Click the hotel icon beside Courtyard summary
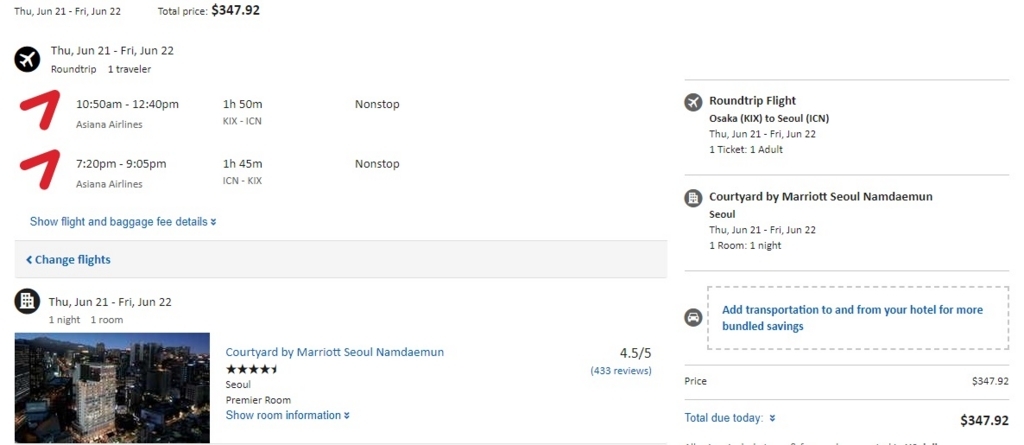 click(x=693, y=198)
